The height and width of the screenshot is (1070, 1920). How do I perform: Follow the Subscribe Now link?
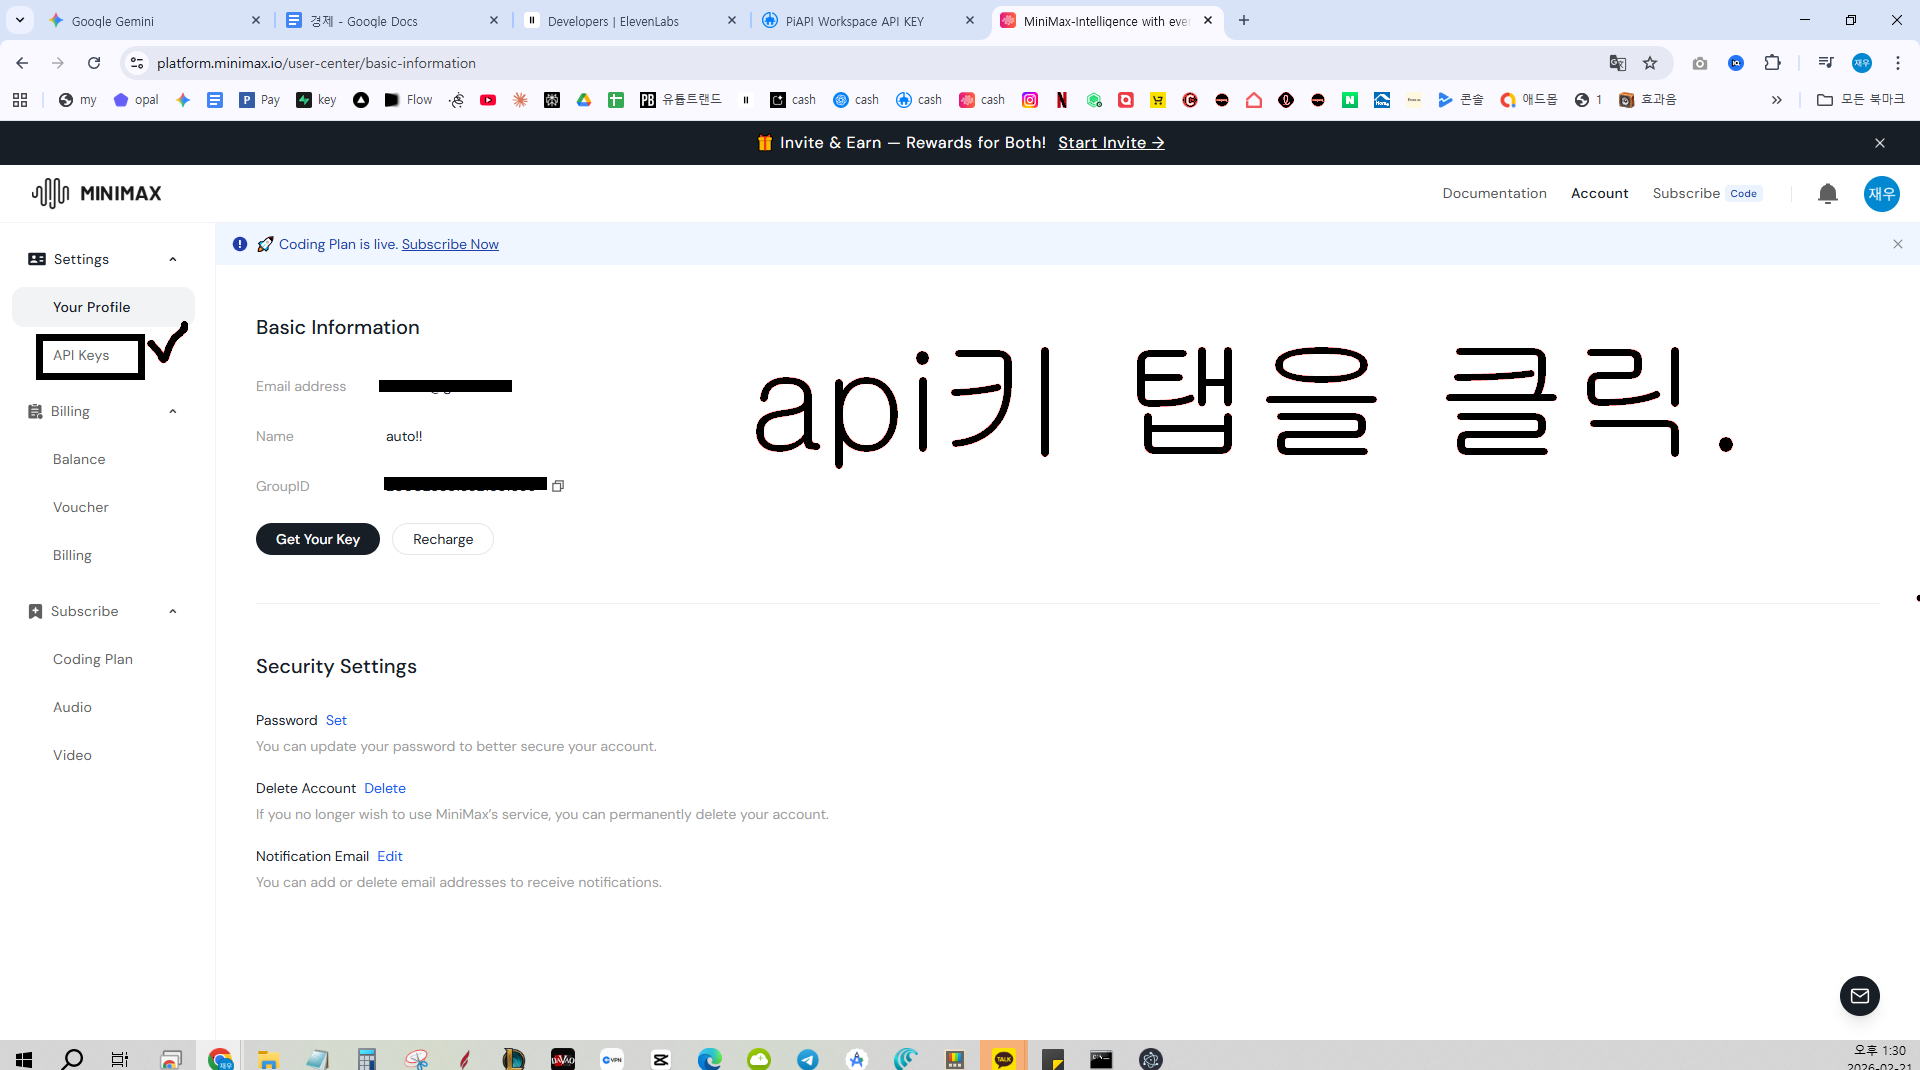point(450,245)
